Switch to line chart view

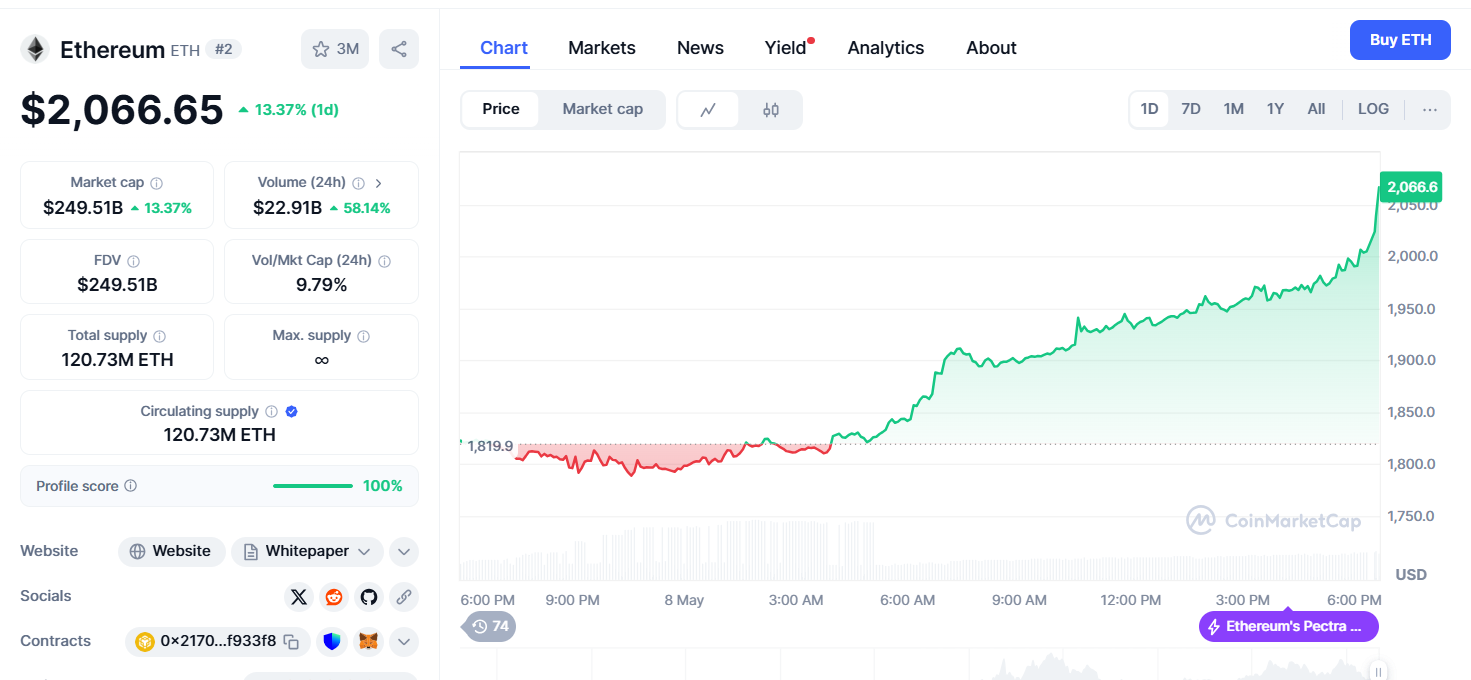point(708,110)
